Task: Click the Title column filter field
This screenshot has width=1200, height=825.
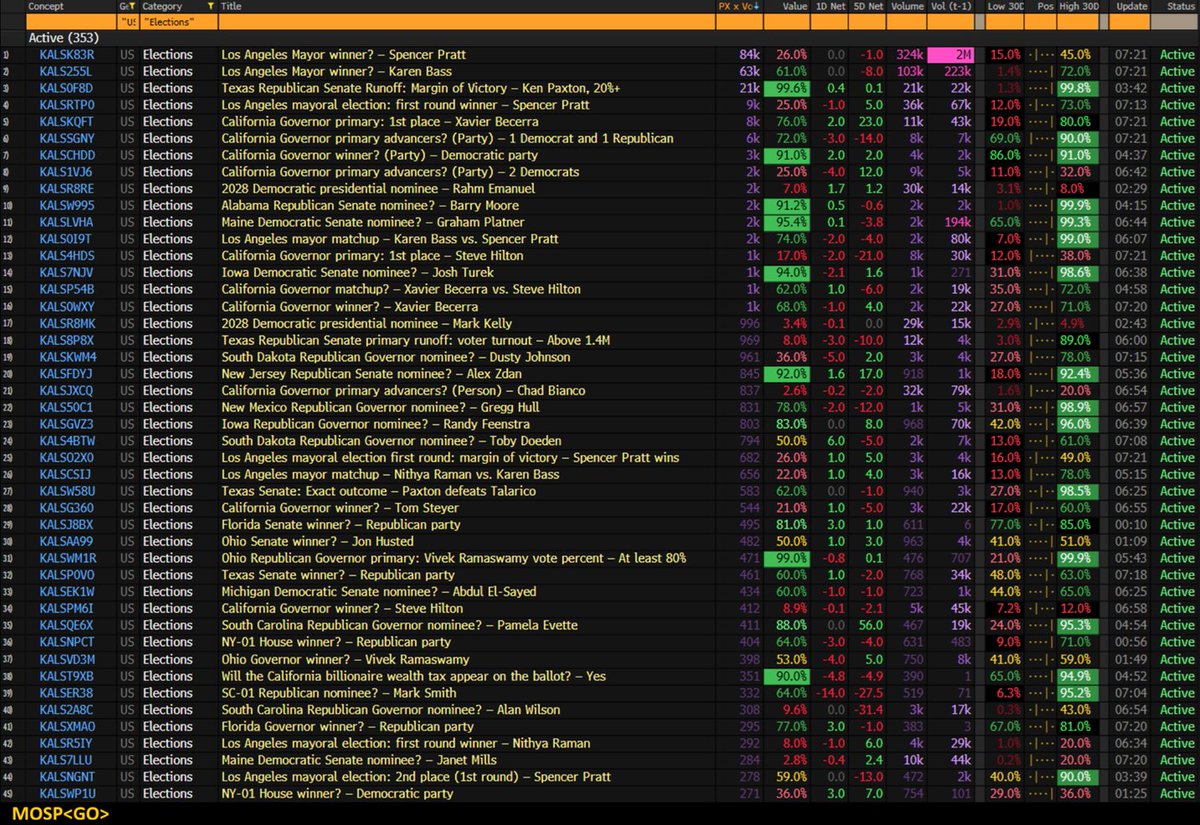Action: (467, 21)
